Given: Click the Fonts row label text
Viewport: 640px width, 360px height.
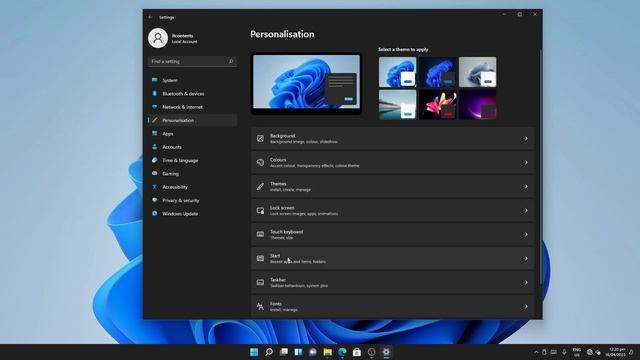Looking at the screenshot, I should click(276, 304).
